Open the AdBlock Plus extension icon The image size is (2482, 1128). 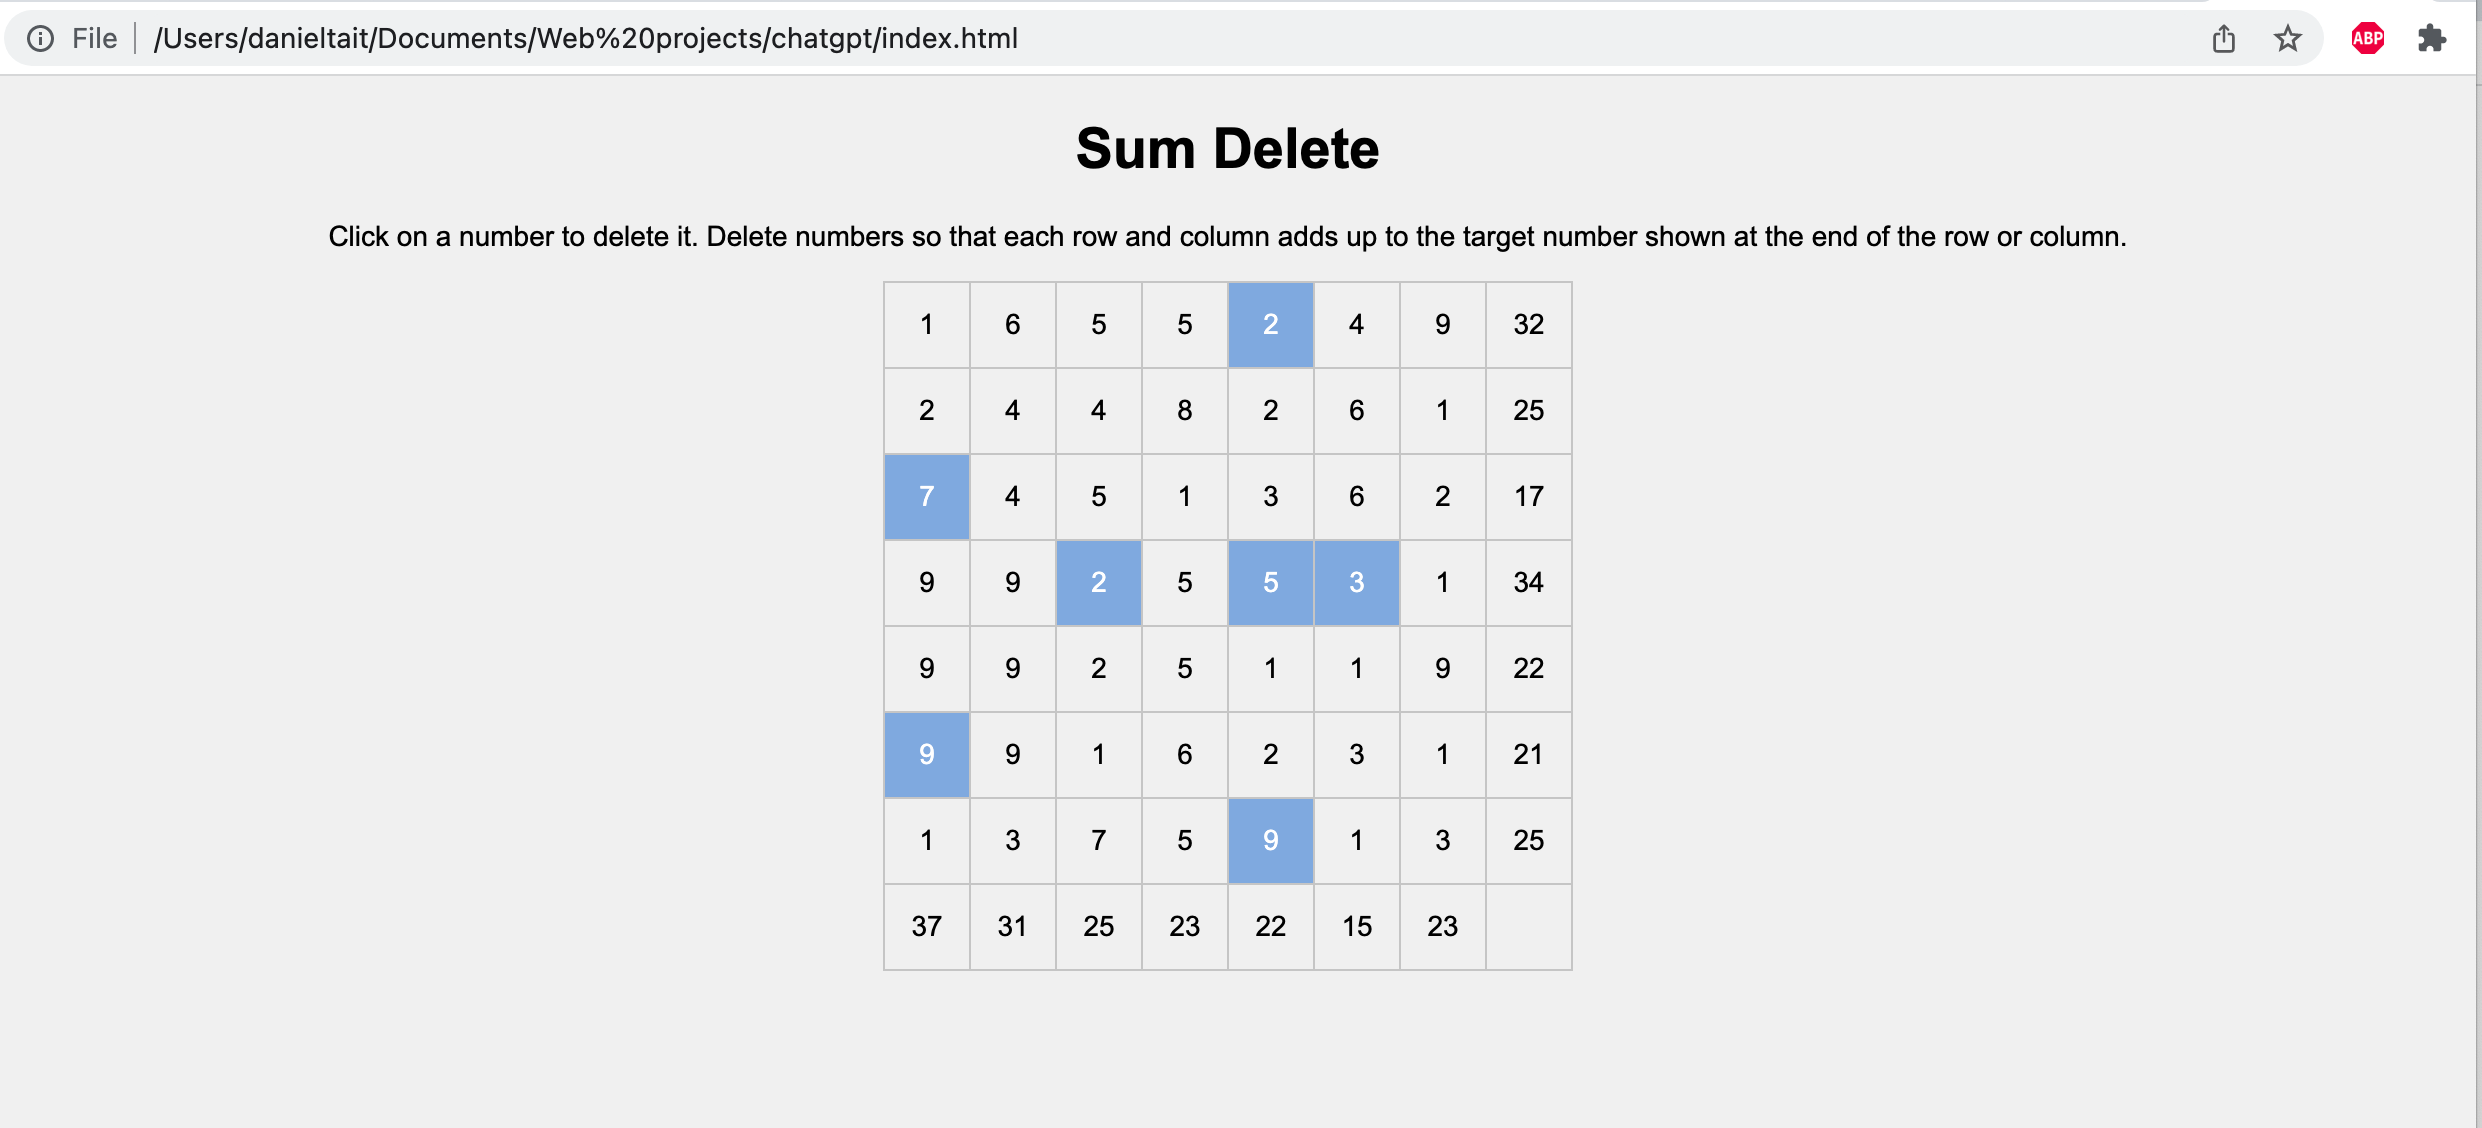coord(2368,39)
